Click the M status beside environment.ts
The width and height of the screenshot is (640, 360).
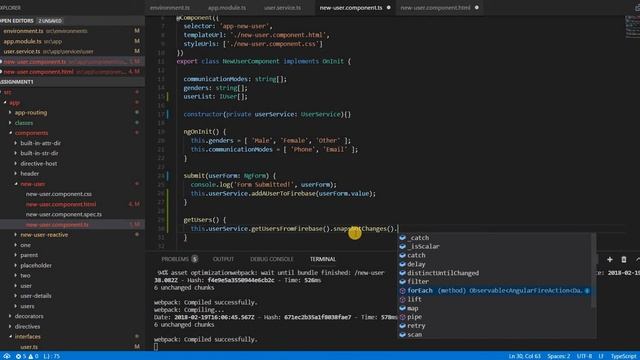[x=137, y=31]
